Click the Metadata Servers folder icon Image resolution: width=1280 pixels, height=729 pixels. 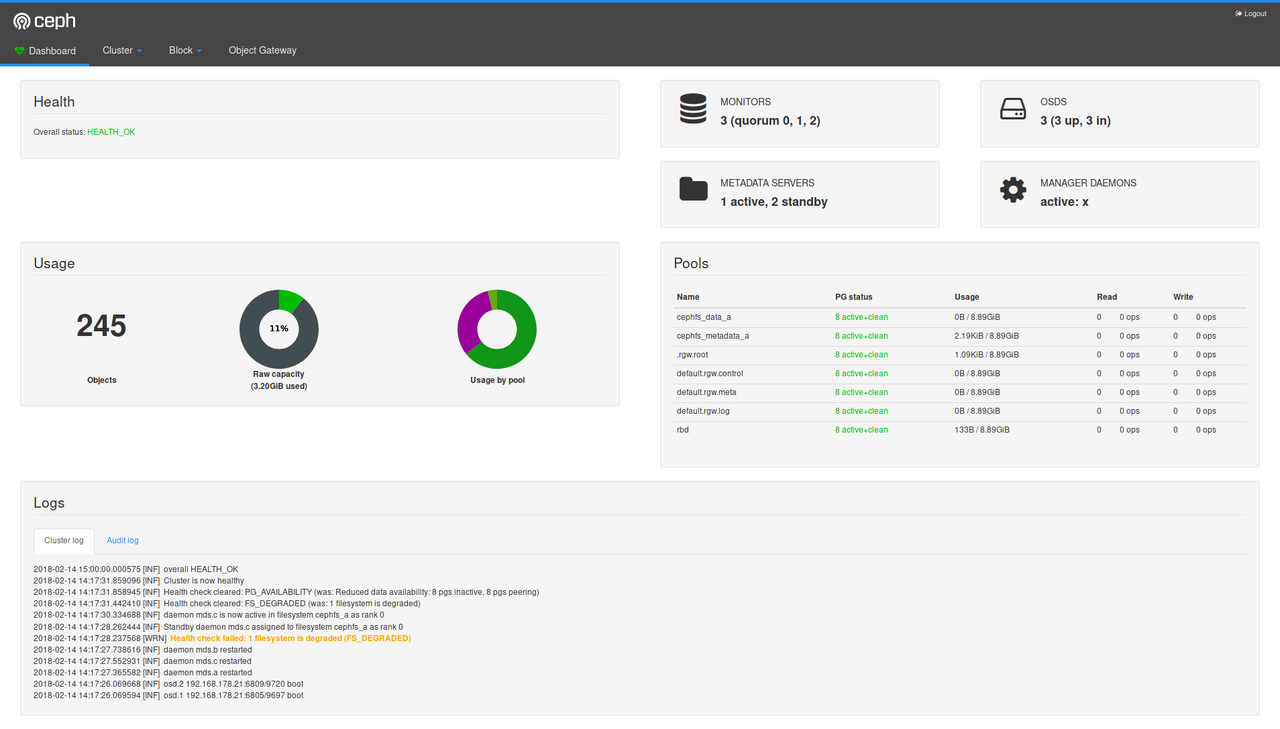693,189
